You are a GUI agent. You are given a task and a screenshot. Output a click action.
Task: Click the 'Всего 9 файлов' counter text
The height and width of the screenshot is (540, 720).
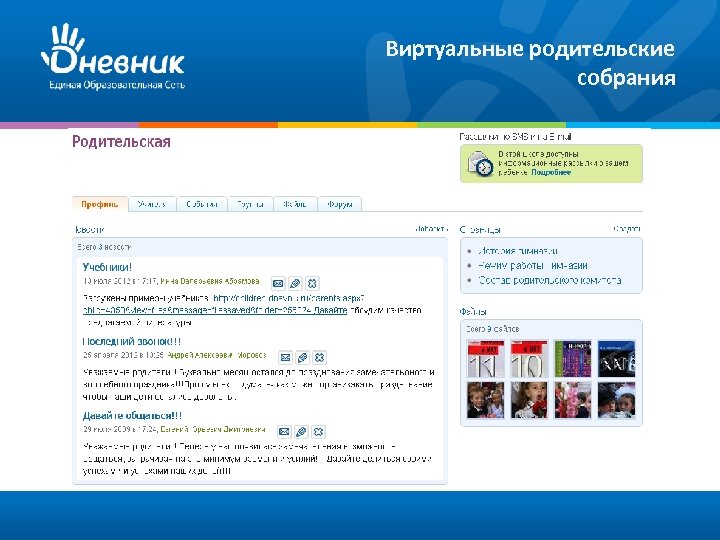coord(492,329)
